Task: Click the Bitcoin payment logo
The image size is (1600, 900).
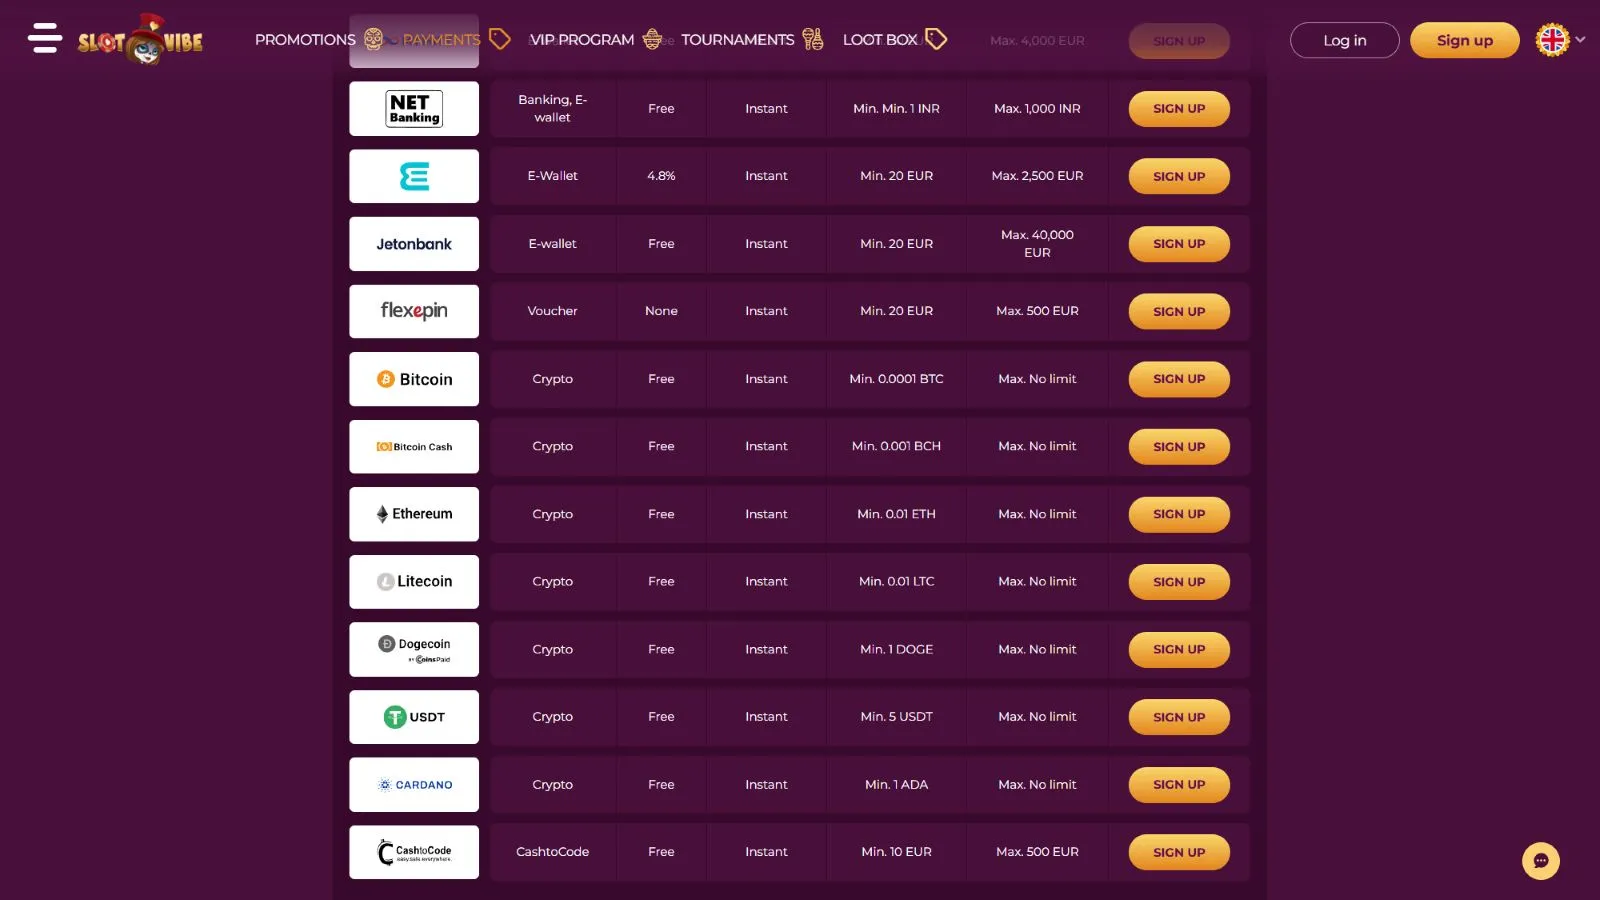Action: pyautogui.click(x=414, y=379)
